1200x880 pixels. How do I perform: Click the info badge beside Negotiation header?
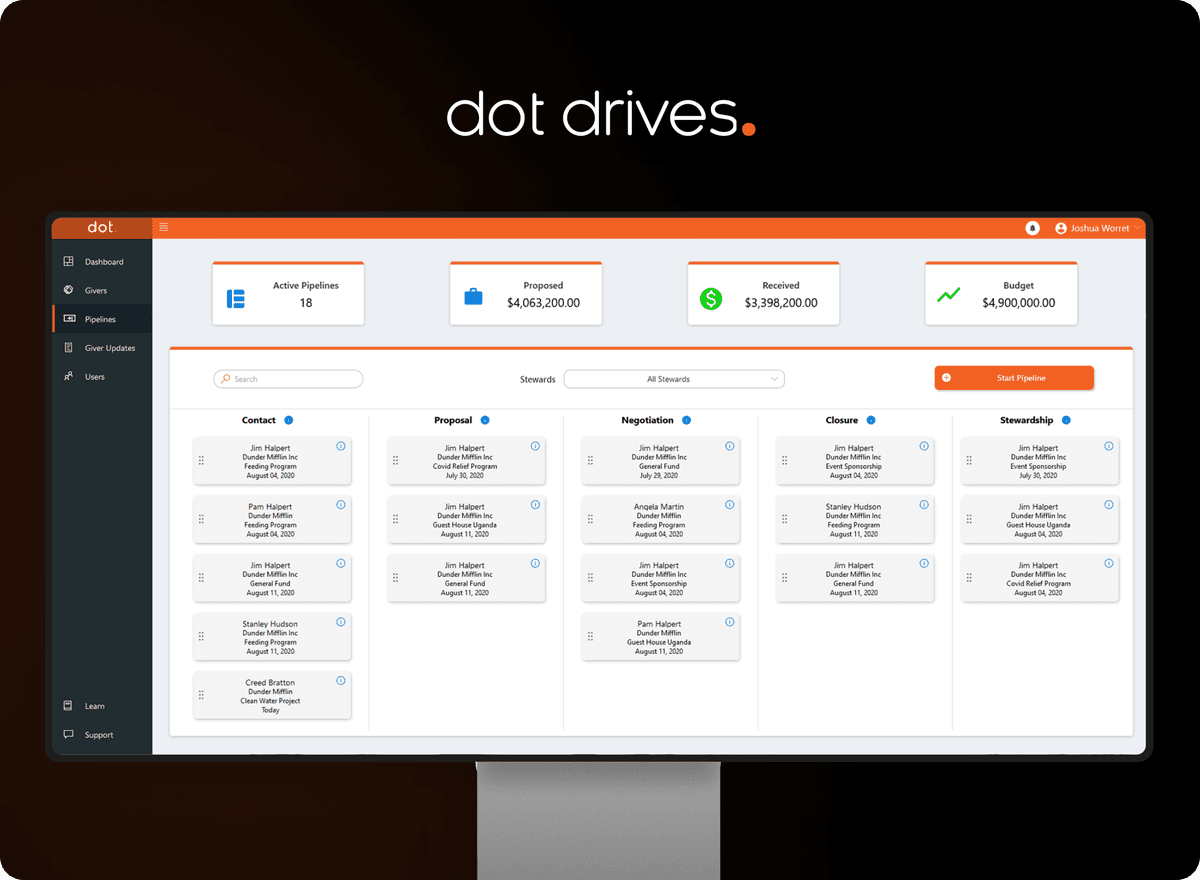pyautogui.click(x=687, y=420)
